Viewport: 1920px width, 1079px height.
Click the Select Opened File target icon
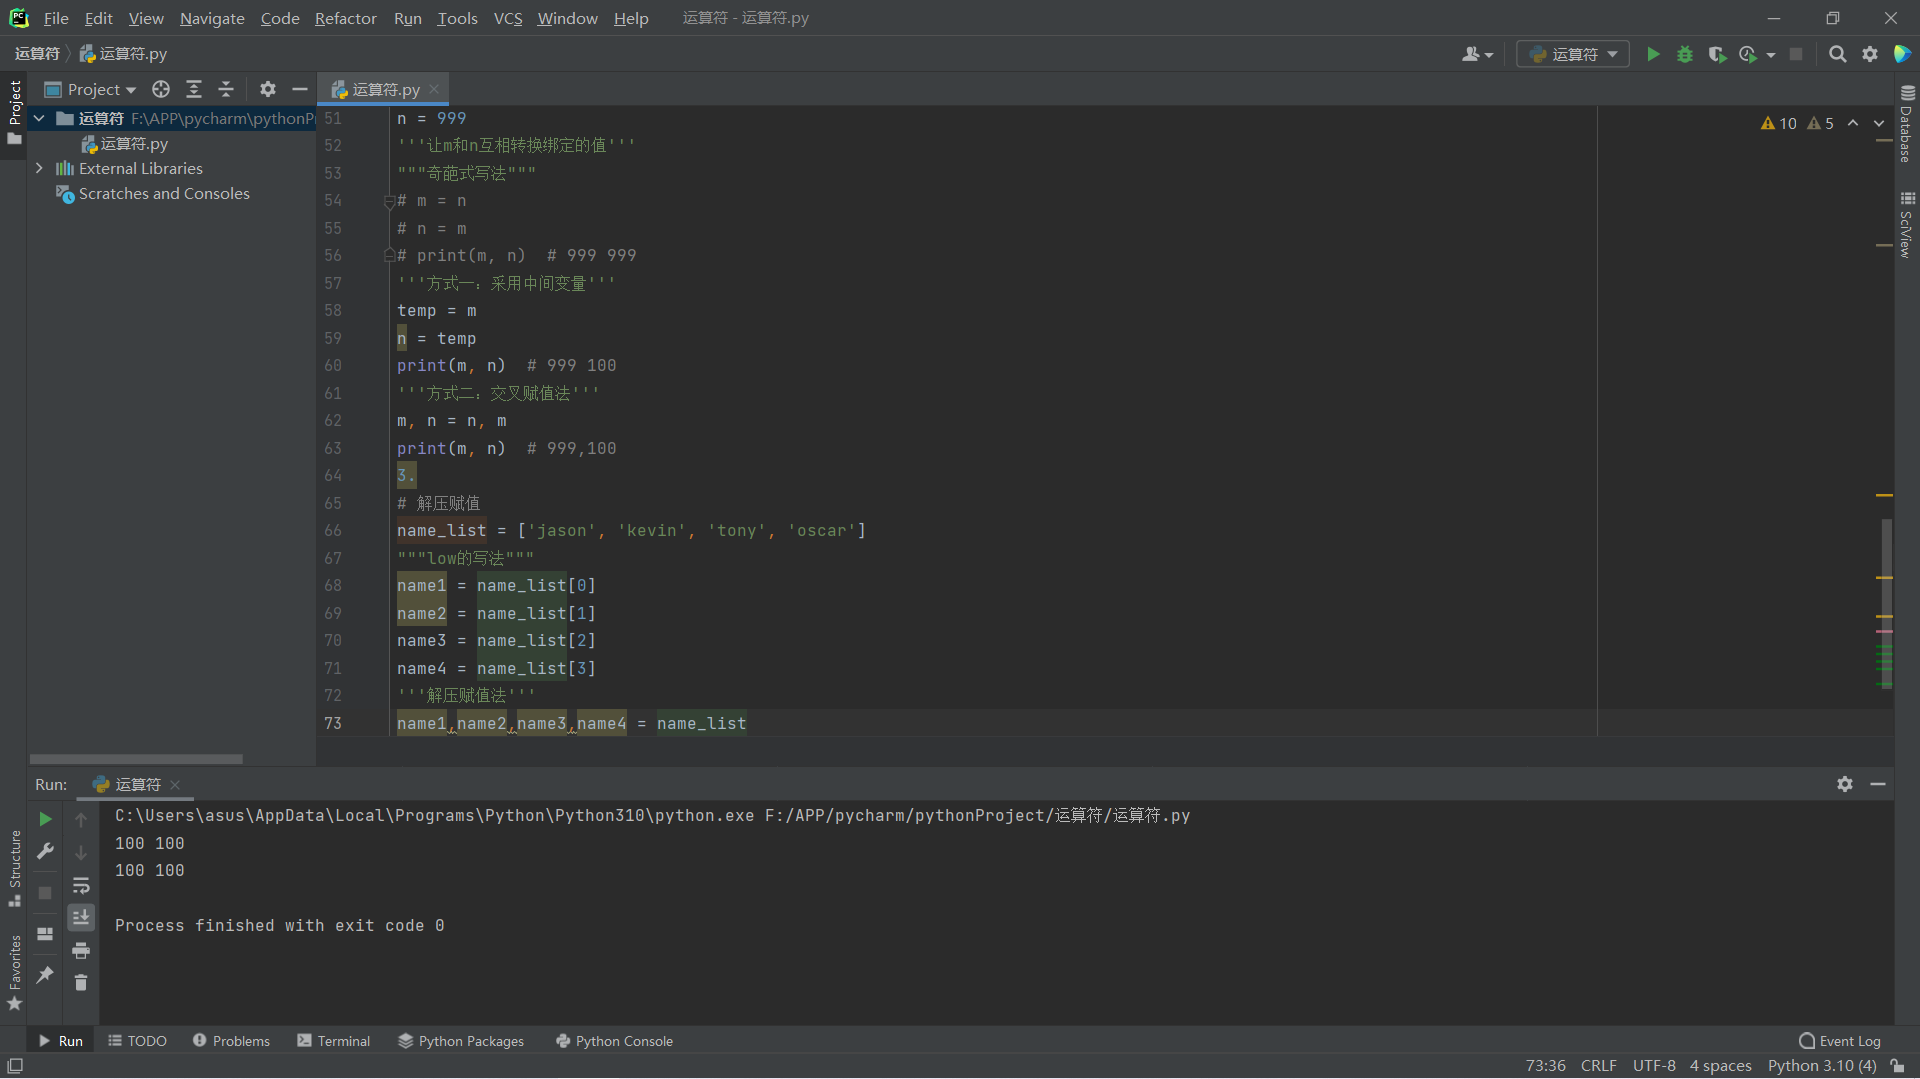click(x=161, y=89)
